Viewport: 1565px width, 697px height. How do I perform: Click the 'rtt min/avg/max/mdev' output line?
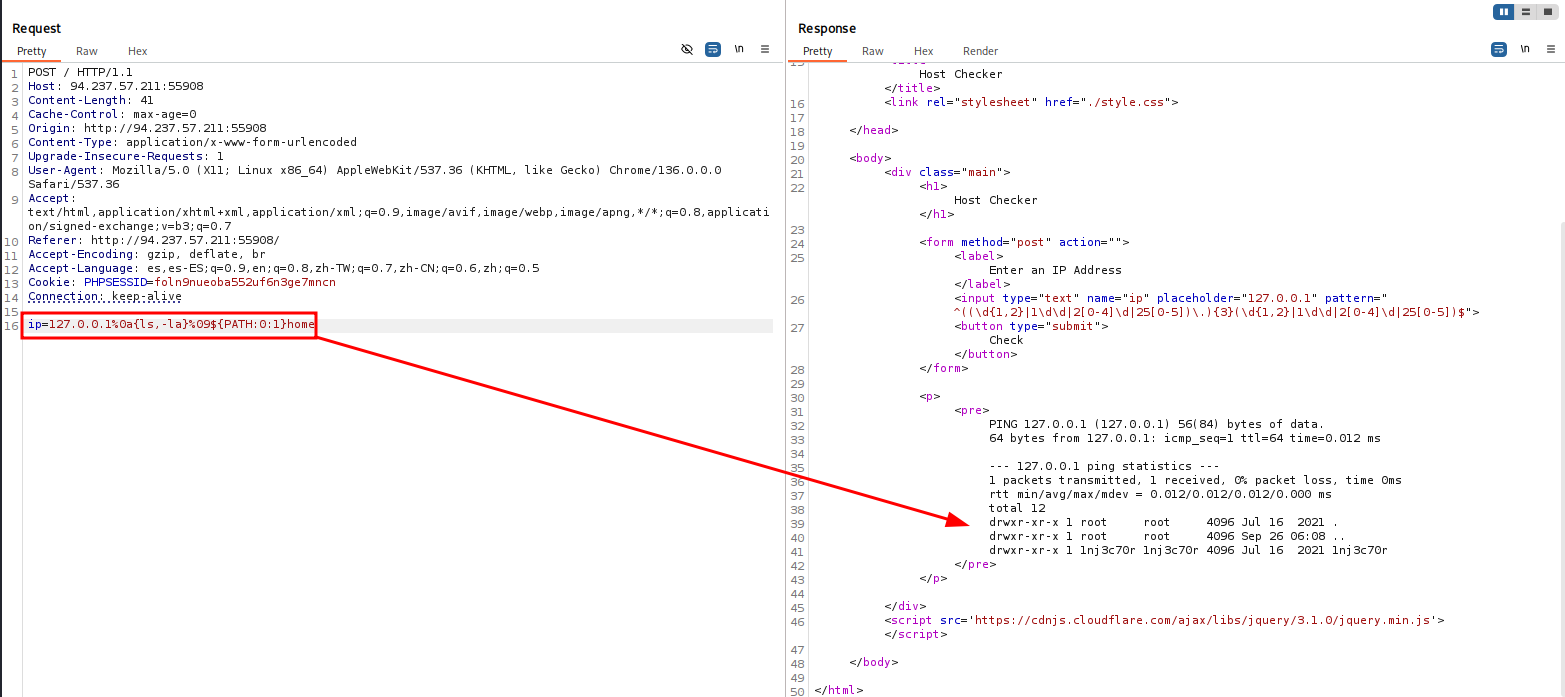(x=1160, y=494)
